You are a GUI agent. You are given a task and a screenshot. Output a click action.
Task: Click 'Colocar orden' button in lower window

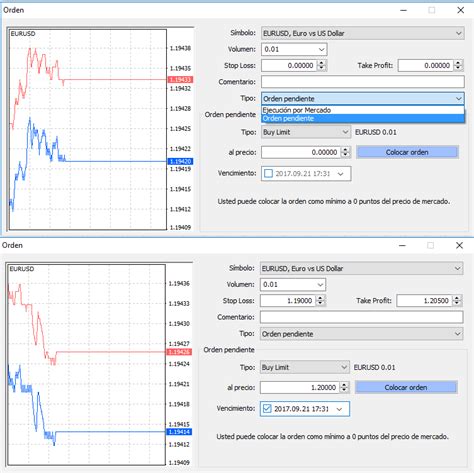pos(406,387)
